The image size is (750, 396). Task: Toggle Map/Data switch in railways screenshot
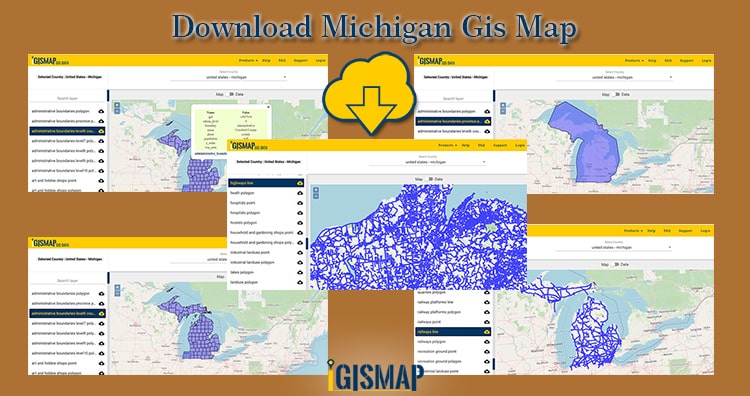615,264
